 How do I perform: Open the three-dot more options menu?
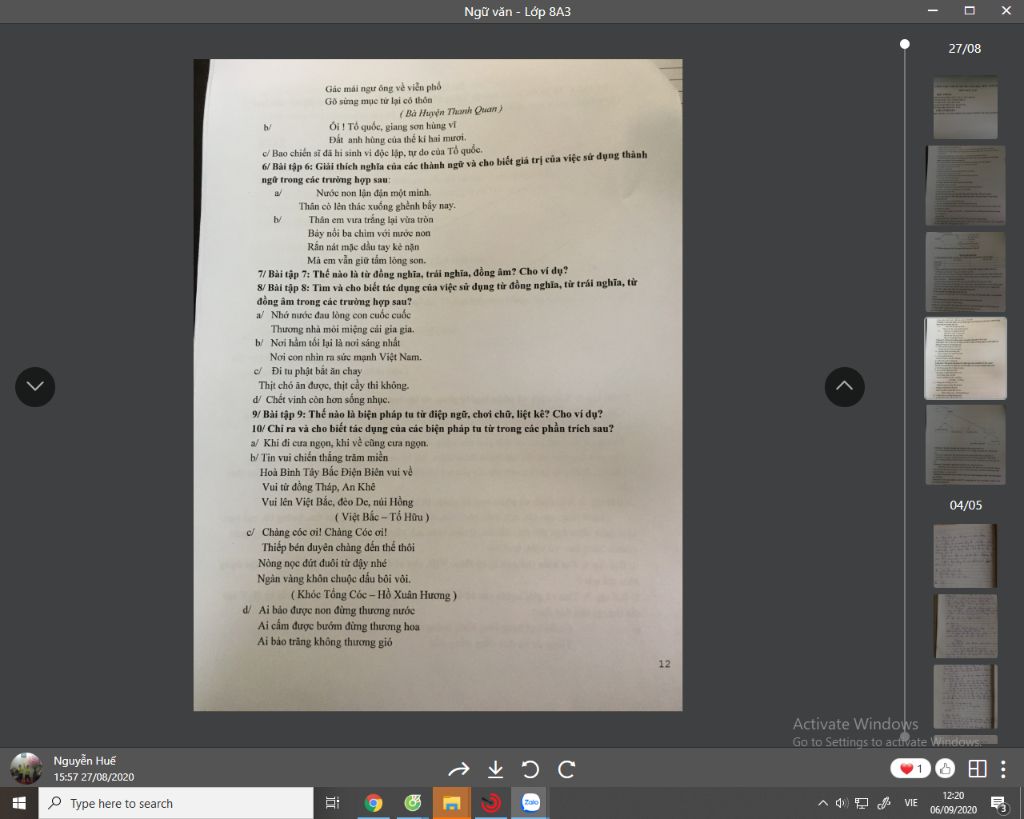pos(1003,769)
